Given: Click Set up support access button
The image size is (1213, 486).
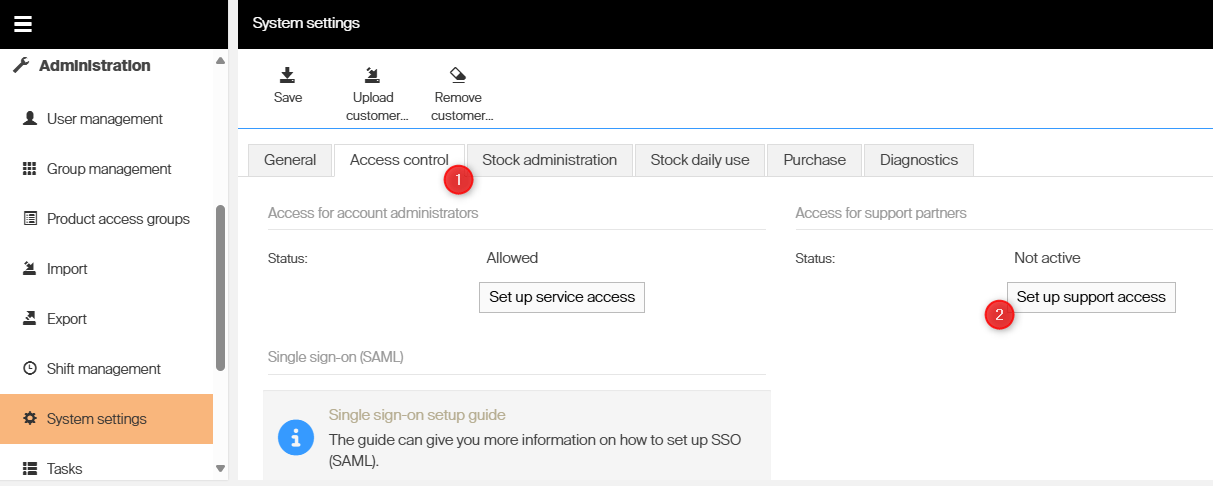Looking at the screenshot, I should pyautogui.click(x=1090, y=297).
